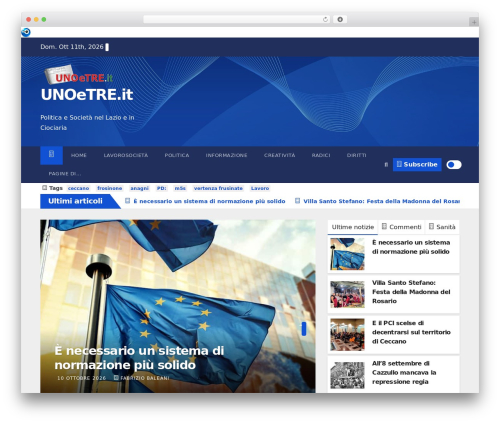Toggle the dark mode switch
Image resolution: width=500 pixels, height=423 pixels.
[454, 165]
